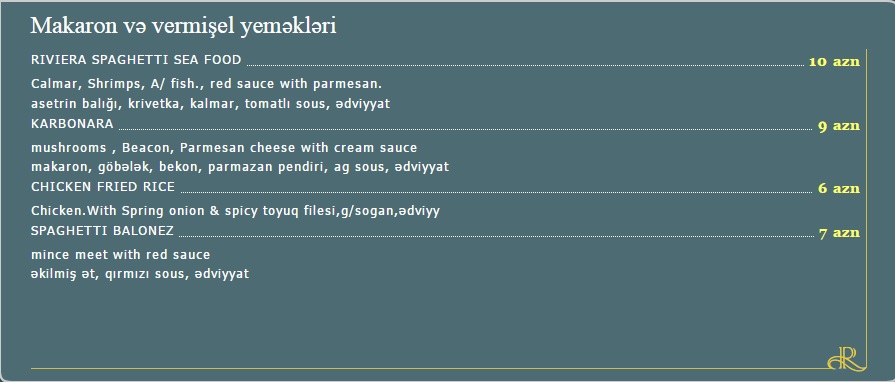The width and height of the screenshot is (895, 382).
Task: Click the 9 azn price
Action: click(x=838, y=126)
